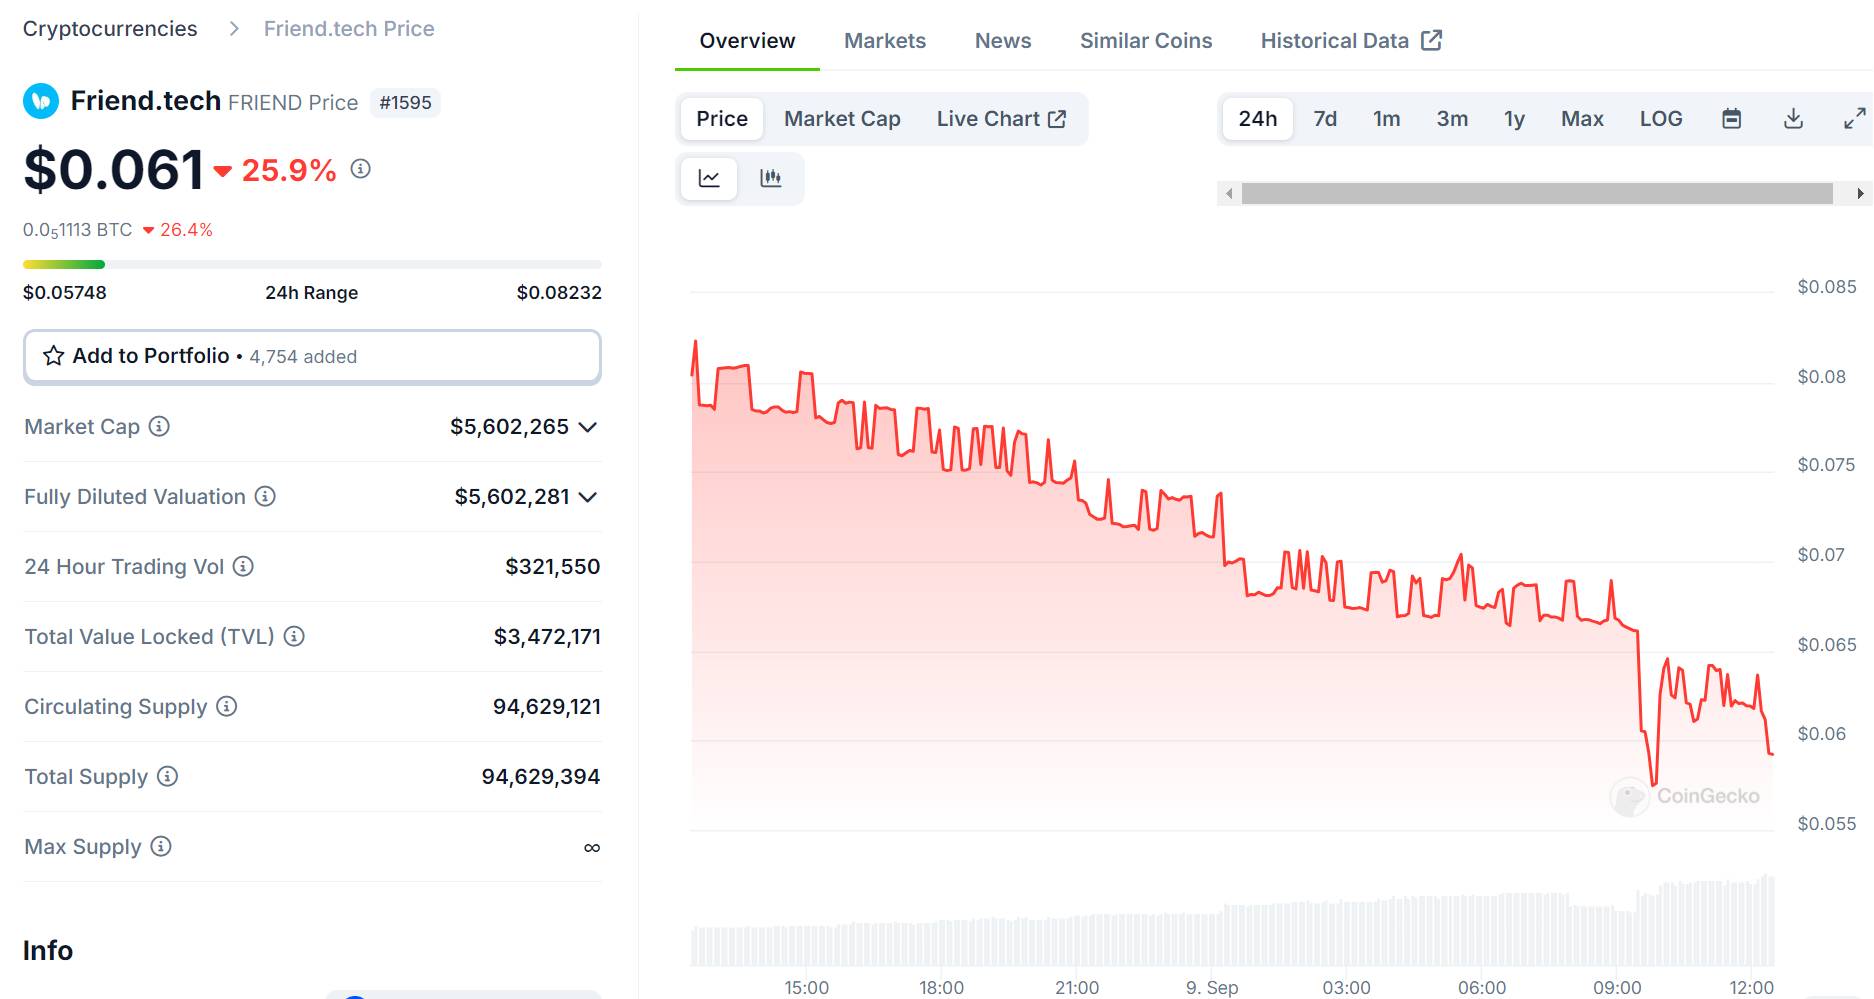Open the Markets tab

(885, 41)
